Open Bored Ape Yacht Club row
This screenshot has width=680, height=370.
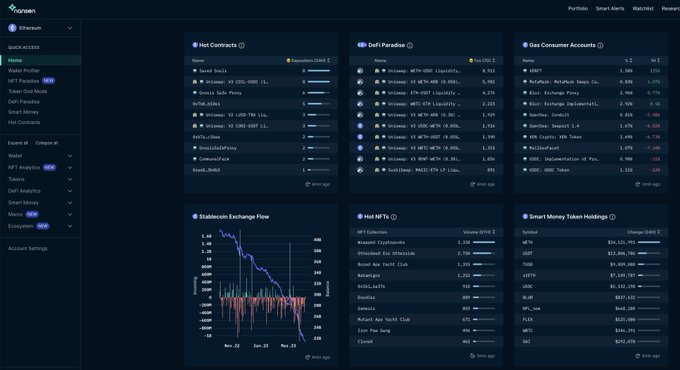click(426, 265)
